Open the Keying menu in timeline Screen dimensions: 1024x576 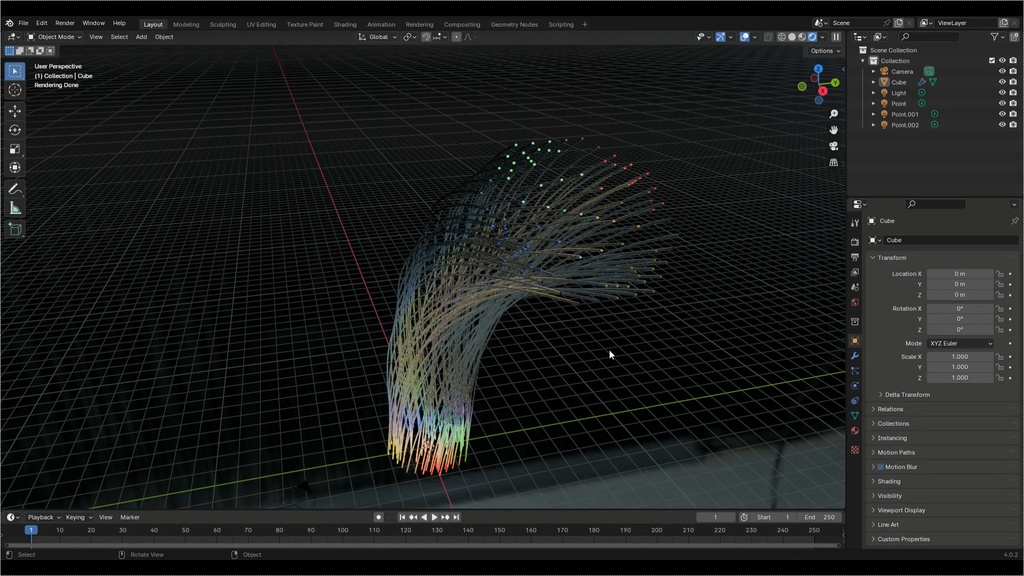(x=77, y=517)
